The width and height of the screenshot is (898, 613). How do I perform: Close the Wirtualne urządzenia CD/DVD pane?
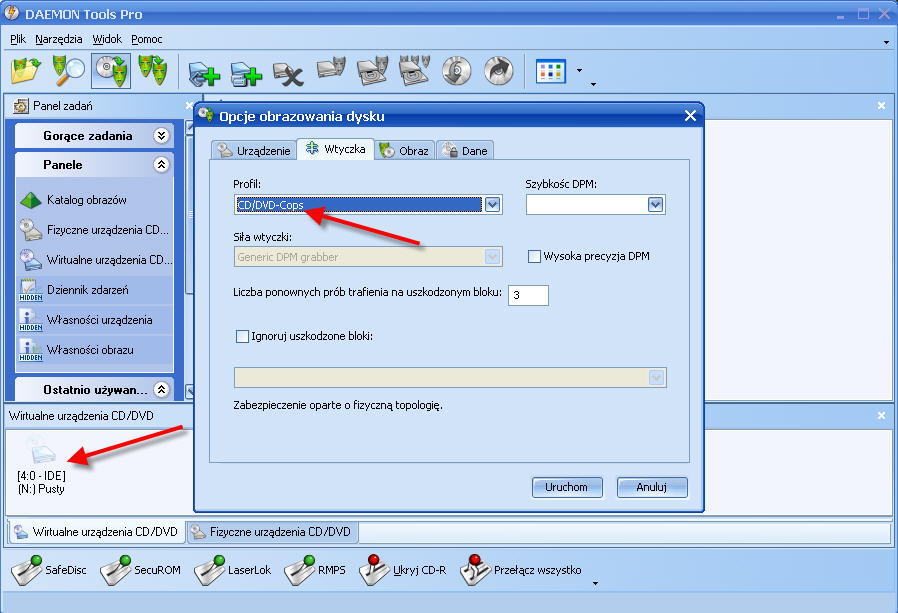[881, 415]
